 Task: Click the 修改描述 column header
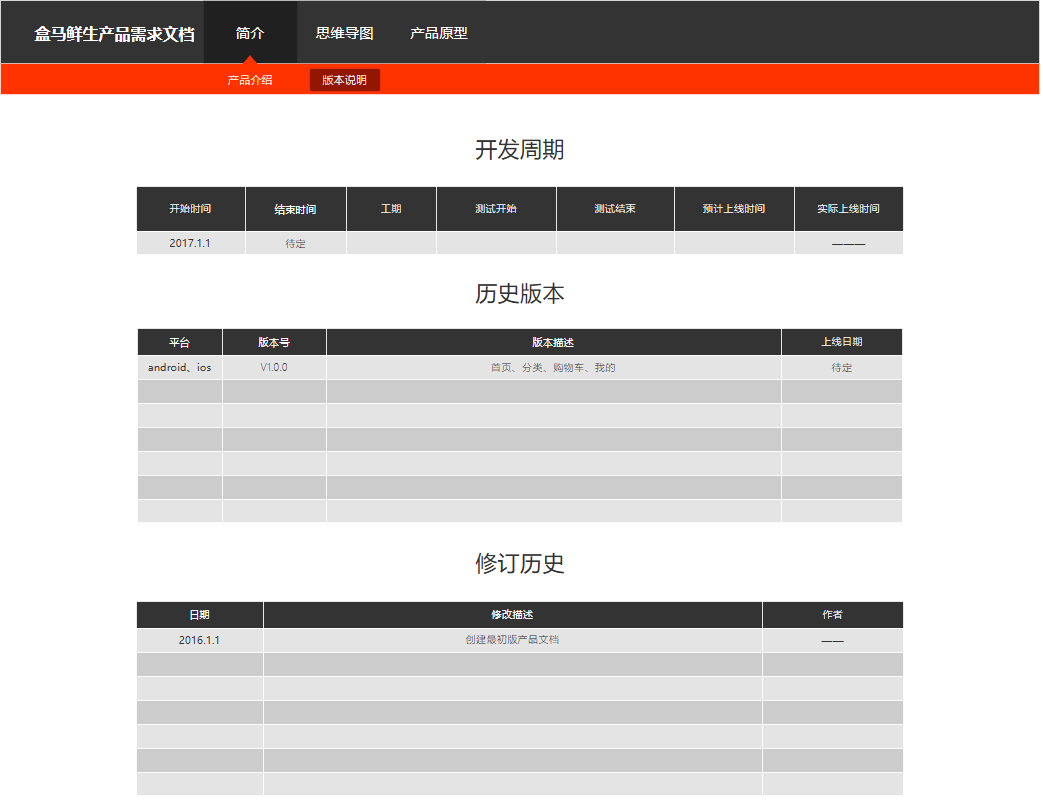click(512, 614)
